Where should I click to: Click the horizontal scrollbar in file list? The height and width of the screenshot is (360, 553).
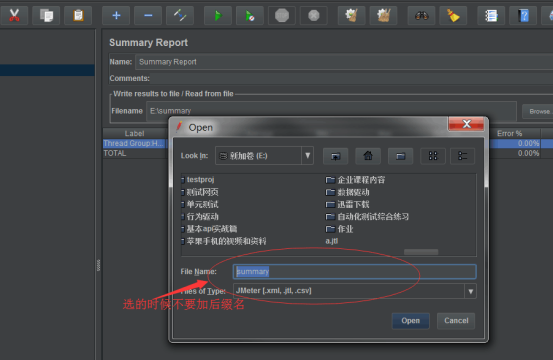421,252
